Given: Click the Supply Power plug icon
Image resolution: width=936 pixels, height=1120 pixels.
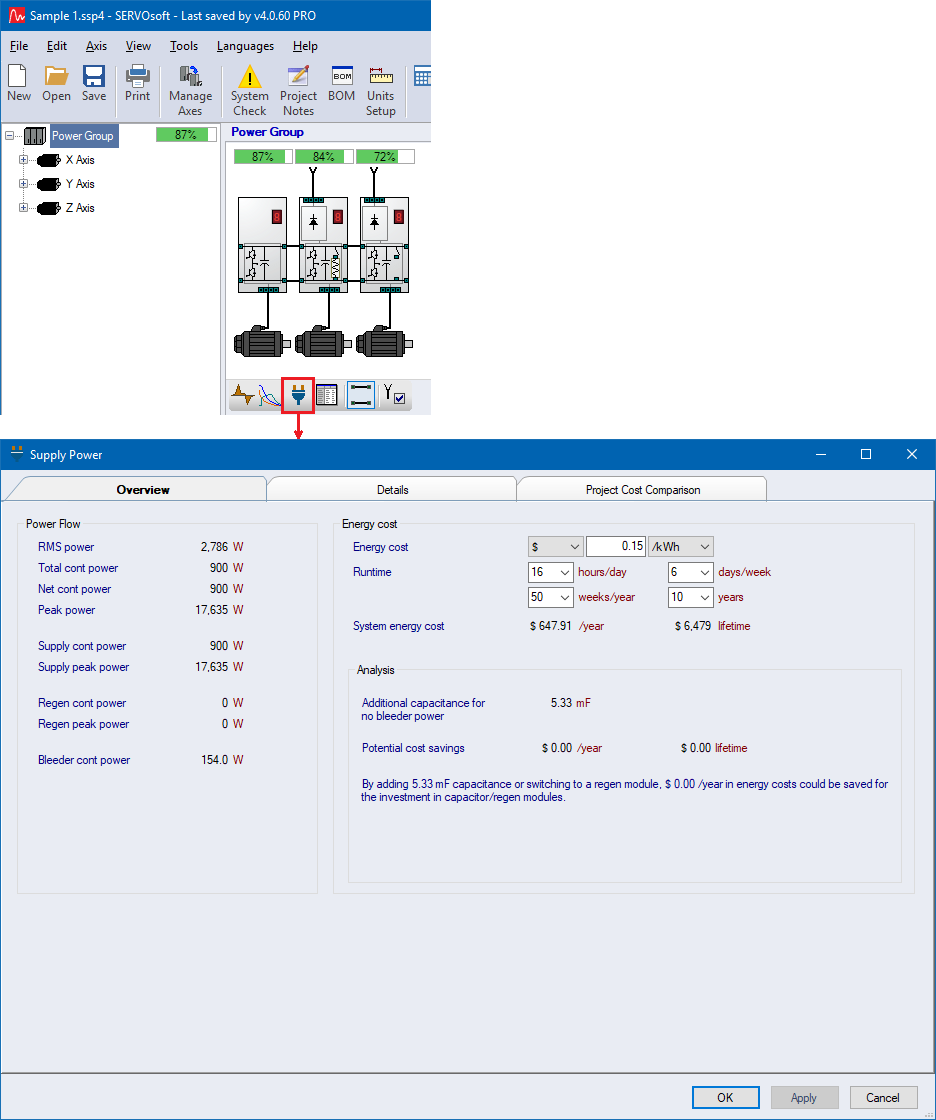Looking at the screenshot, I should [298, 396].
